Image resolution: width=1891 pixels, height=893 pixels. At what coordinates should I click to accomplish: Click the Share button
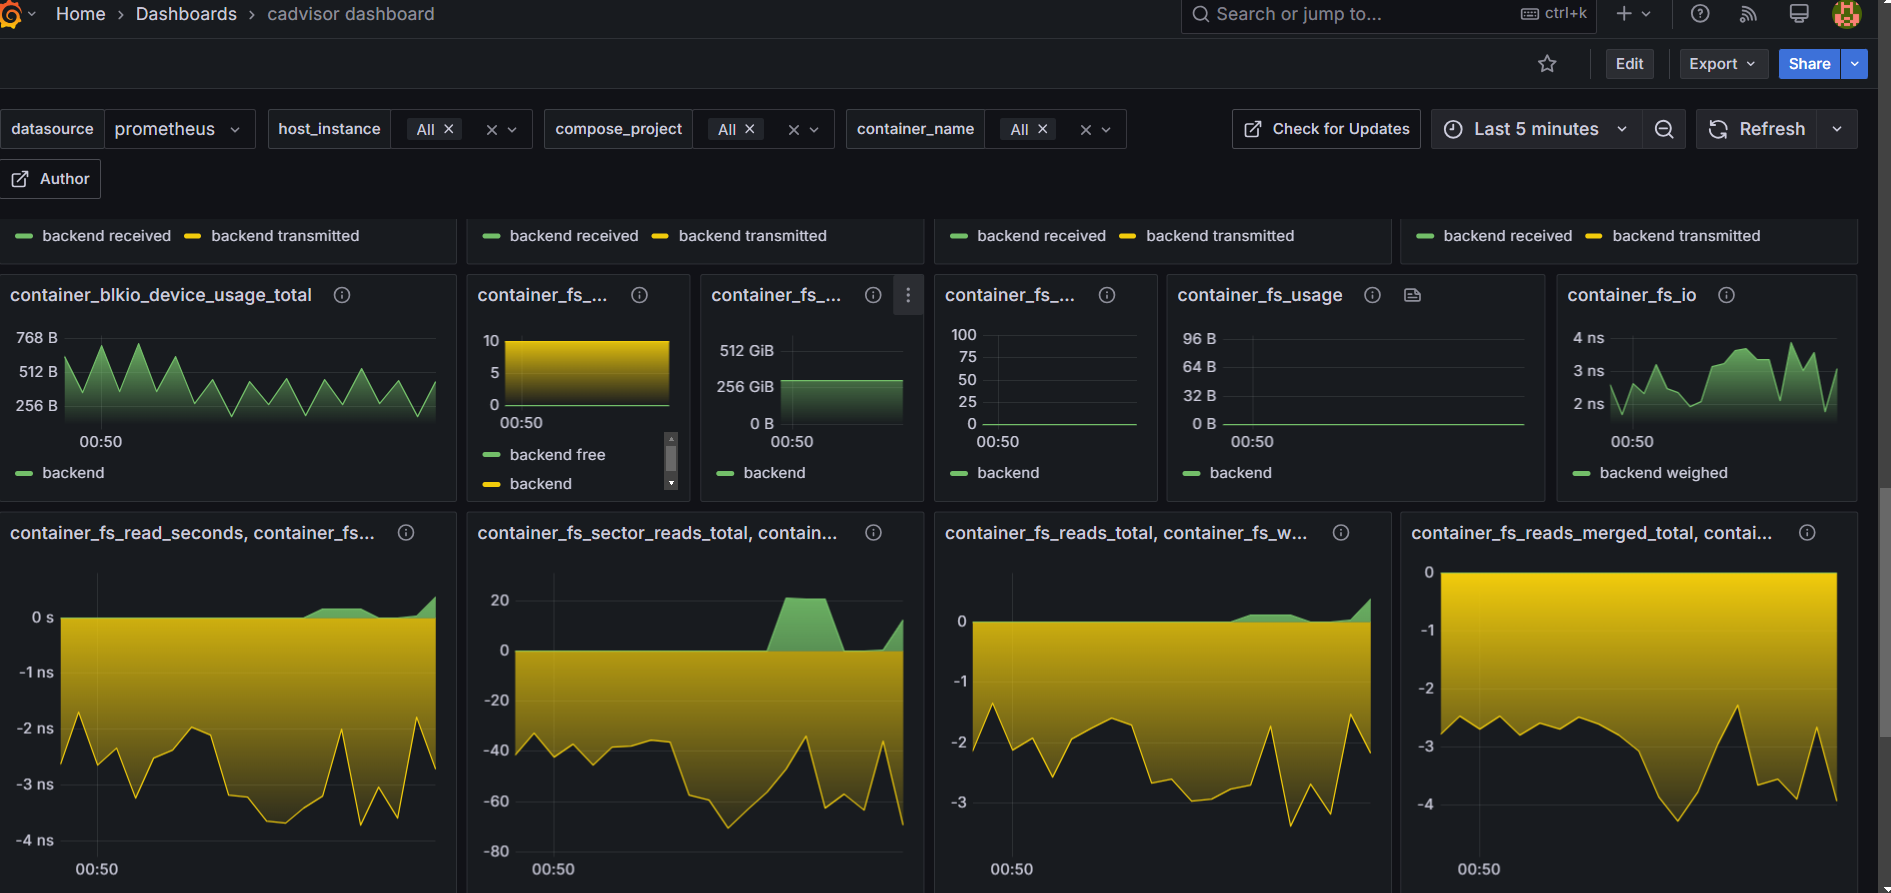pyautogui.click(x=1809, y=64)
